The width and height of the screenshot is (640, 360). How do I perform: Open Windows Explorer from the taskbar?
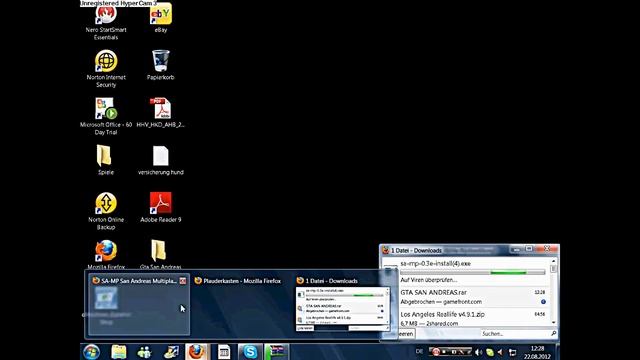[x=119, y=352]
